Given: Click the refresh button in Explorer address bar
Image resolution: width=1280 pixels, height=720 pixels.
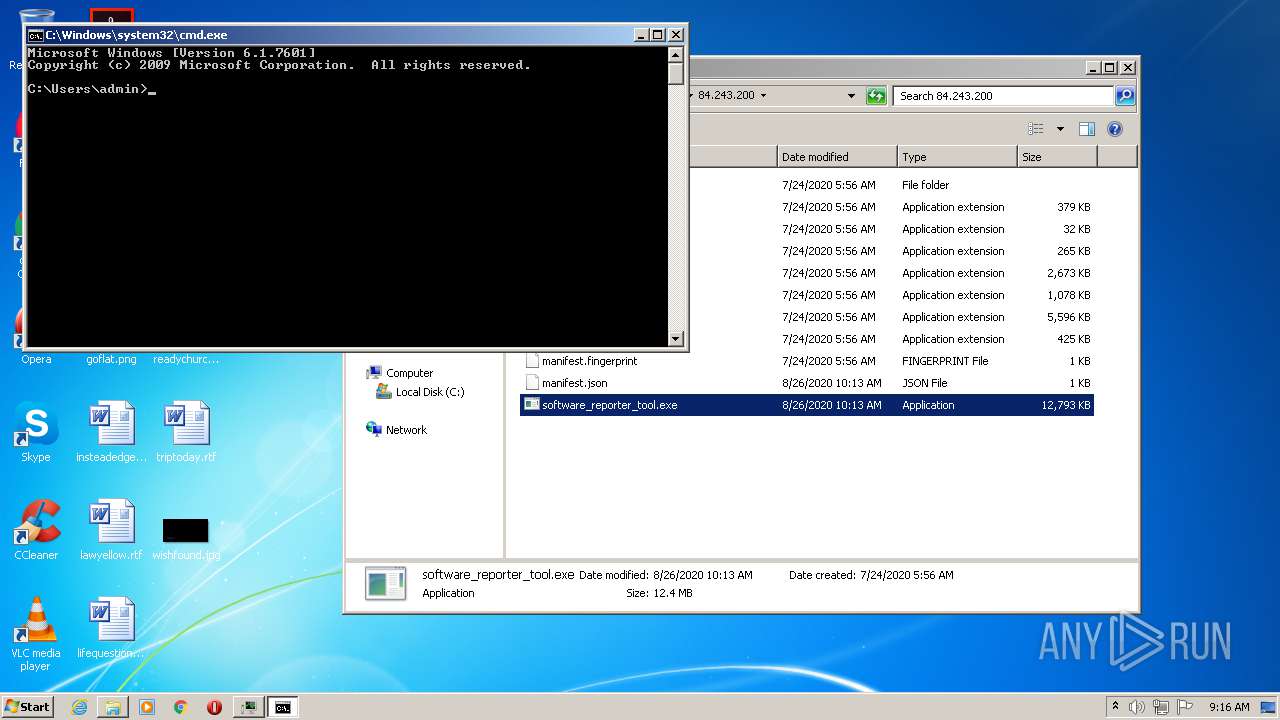Looking at the screenshot, I should [876, 96].
